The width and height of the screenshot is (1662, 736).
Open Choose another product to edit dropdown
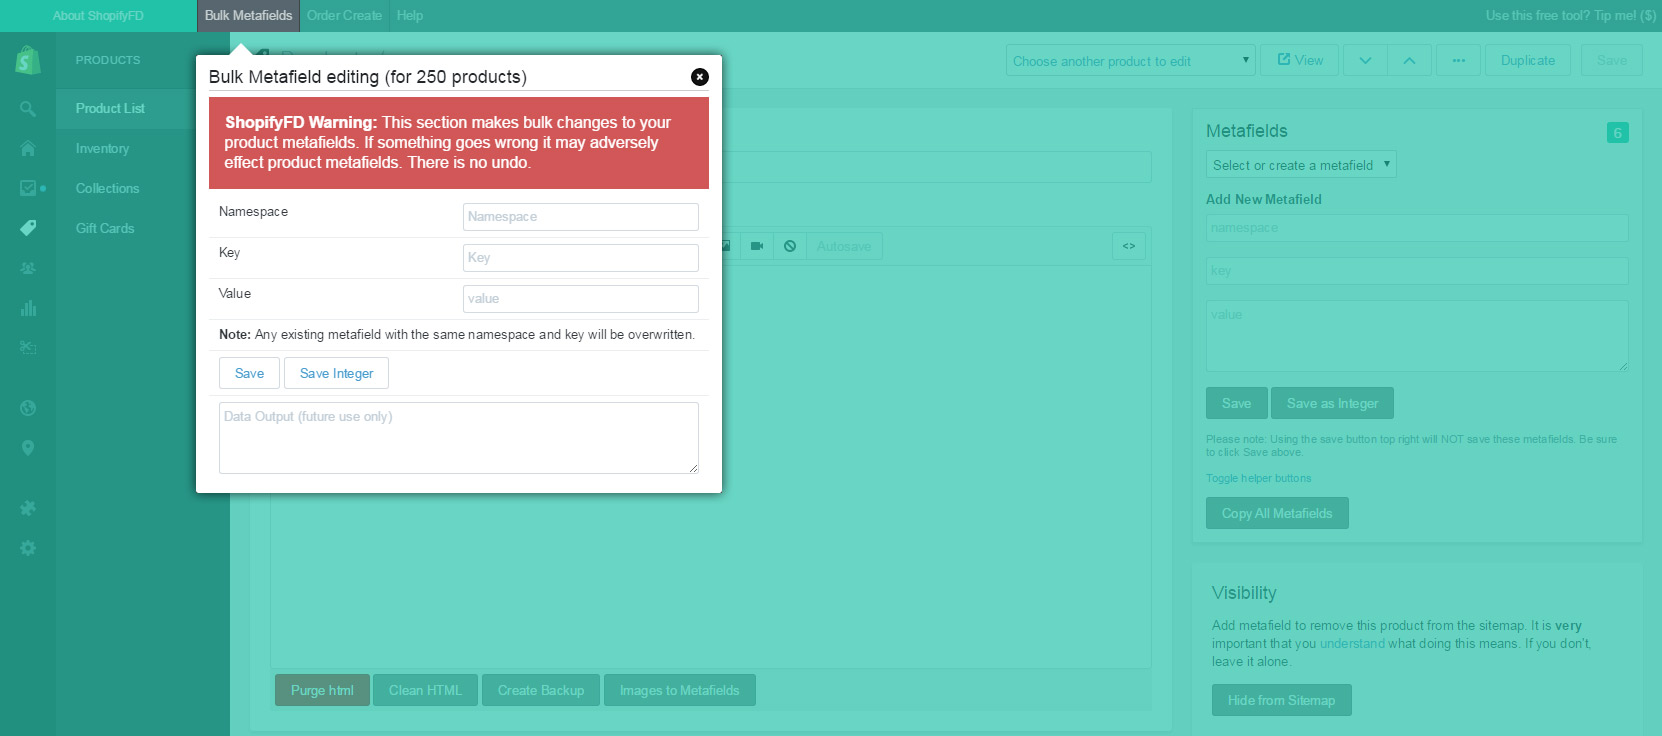tap(1131, 61)
